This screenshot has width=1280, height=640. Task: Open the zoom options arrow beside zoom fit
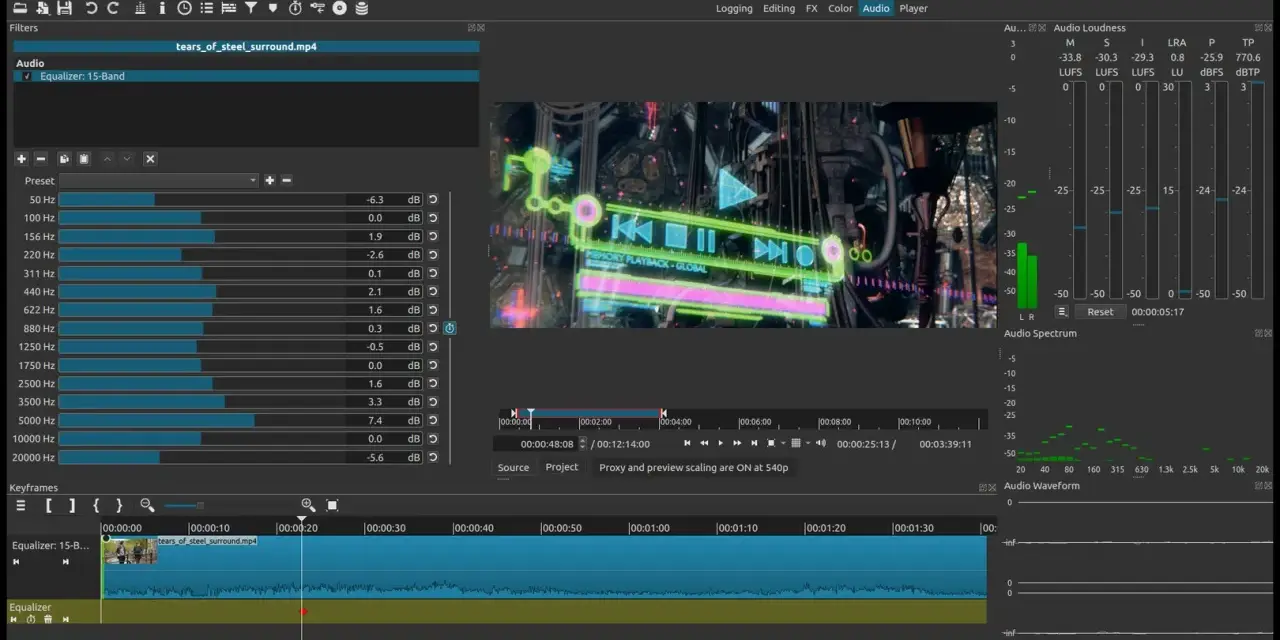(781, 443)
